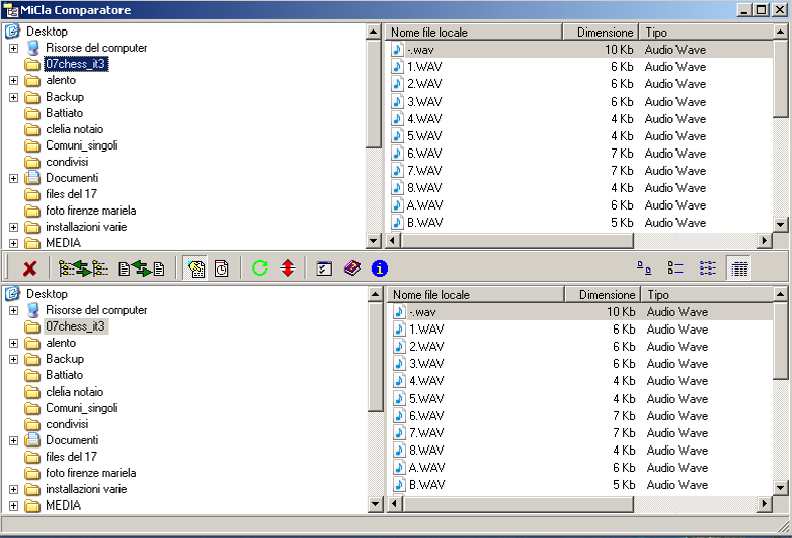Click the red X delete icon
Image resolution: width=792 pixels, height=538 pixels.
tap(30, 268)
